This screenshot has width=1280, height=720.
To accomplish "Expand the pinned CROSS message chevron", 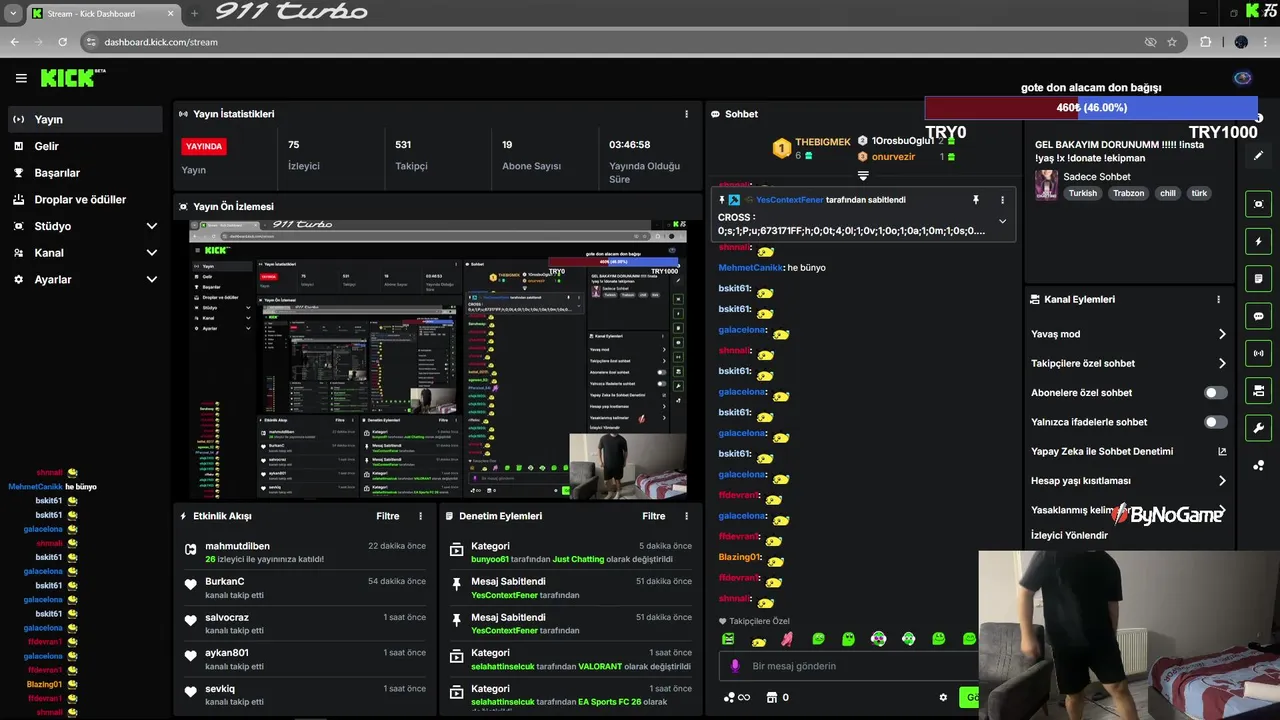I will (1002, 221).
